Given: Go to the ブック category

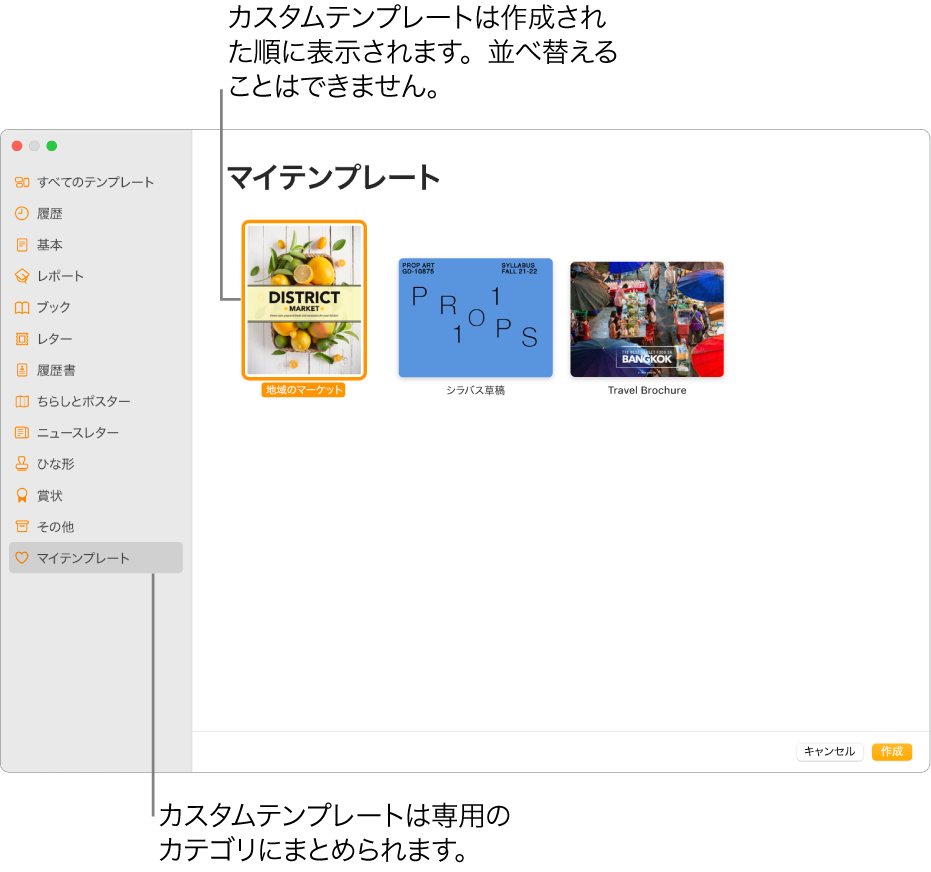Looking at the screenshot, I should 54,307.
